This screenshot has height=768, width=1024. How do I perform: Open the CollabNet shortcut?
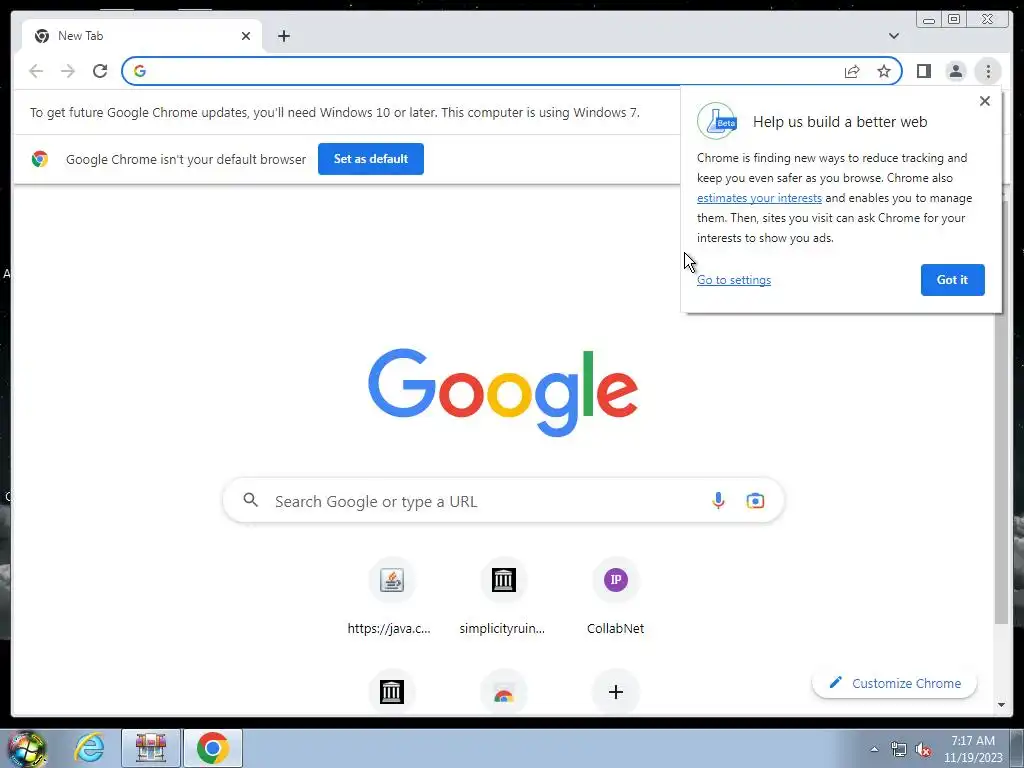tap(615, 598)
